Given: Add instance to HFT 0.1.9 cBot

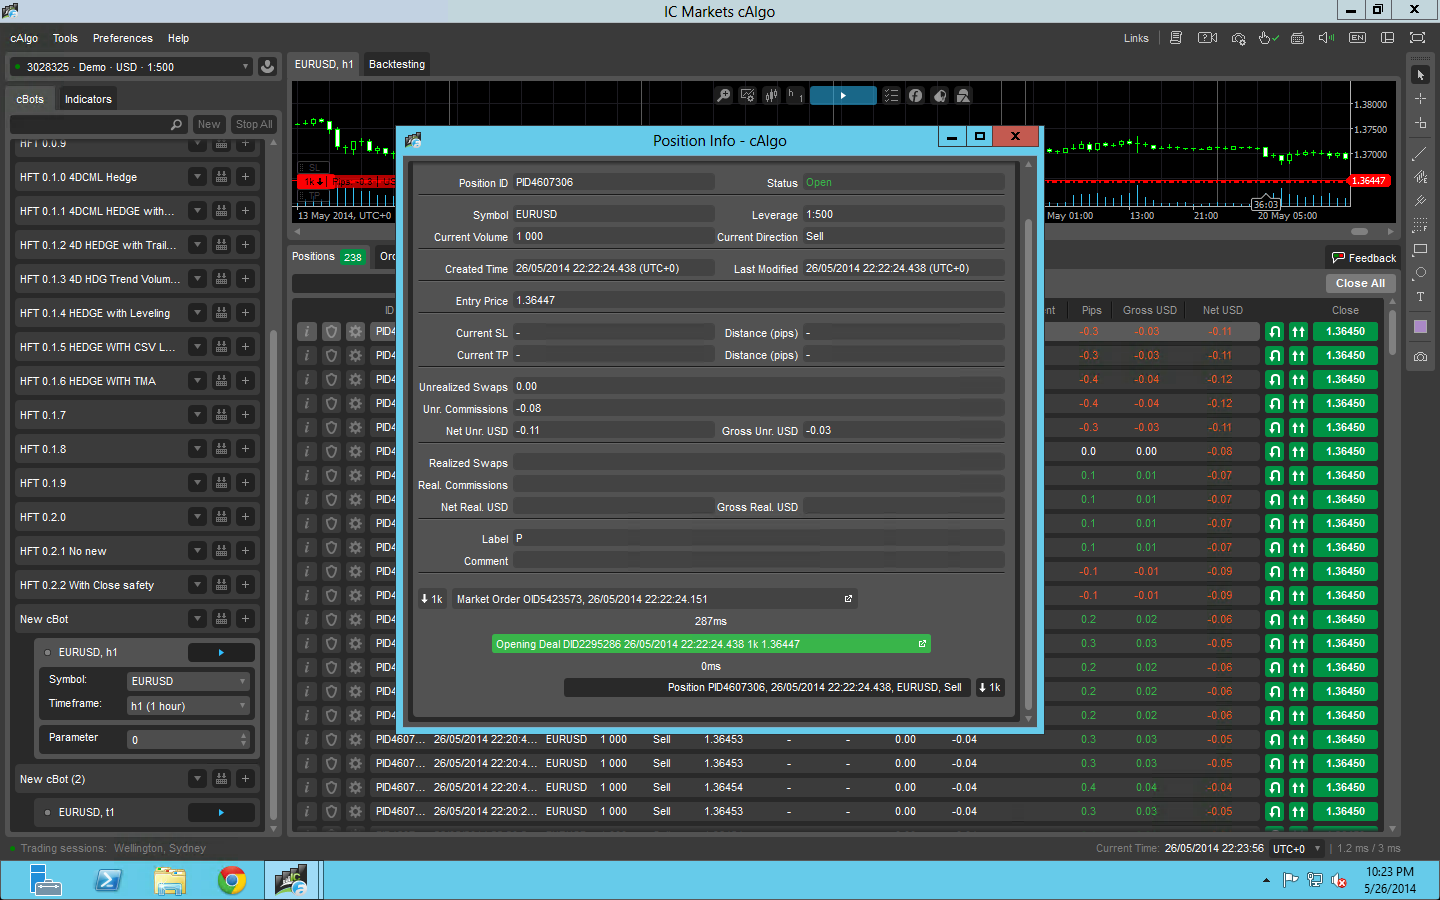Looking at the screenshot, I should [245, 483].
